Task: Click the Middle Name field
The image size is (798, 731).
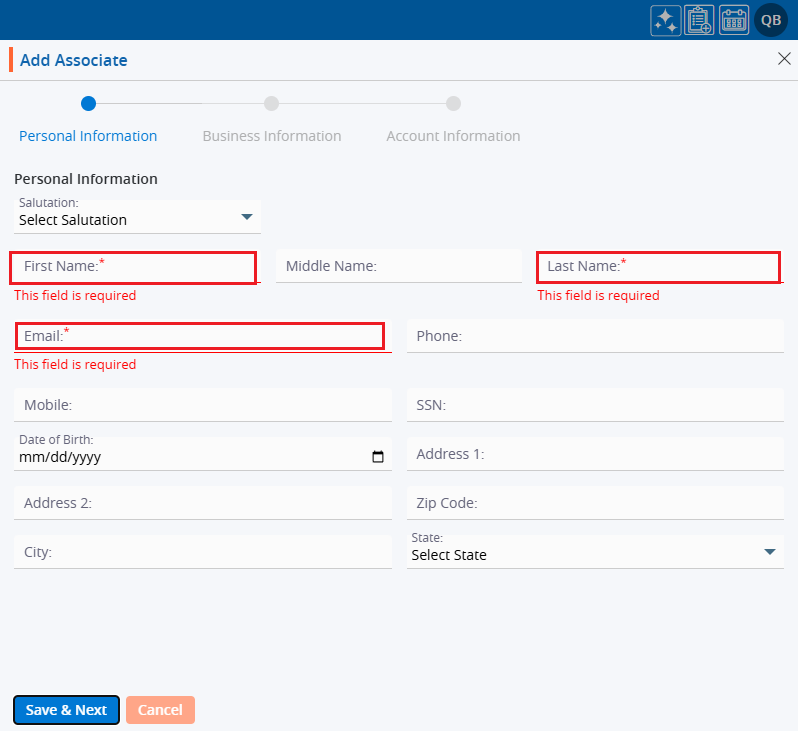Action: tap(399, 267)
